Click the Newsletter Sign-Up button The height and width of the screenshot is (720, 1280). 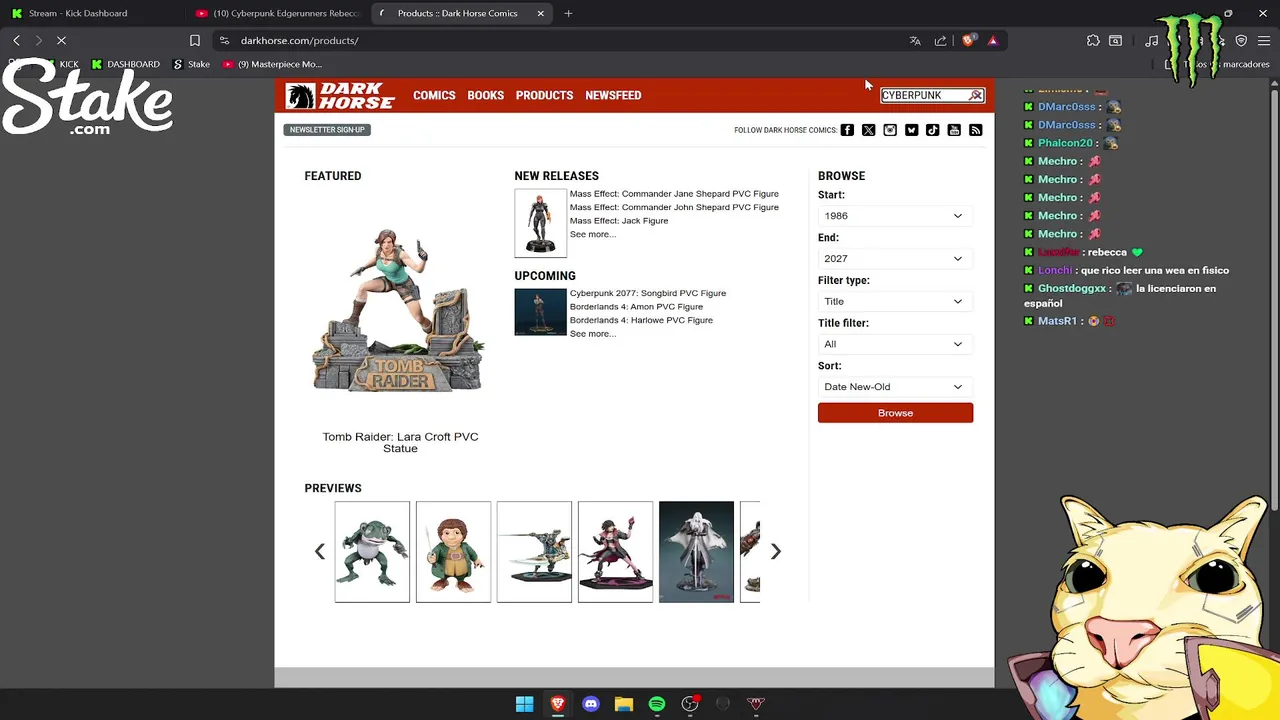(327, 130)
